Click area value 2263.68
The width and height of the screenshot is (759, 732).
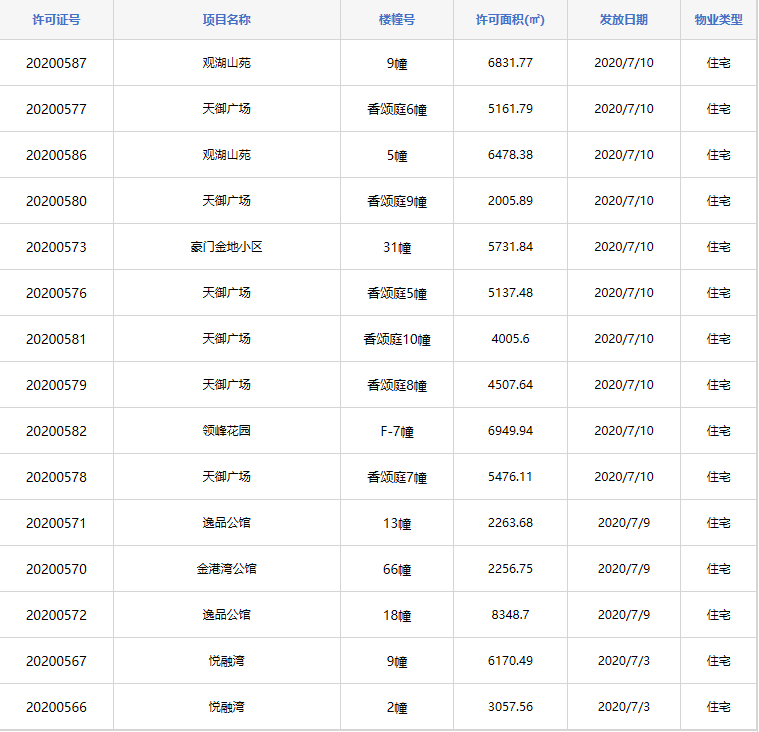pyautogui.click(x=510, y=523)
